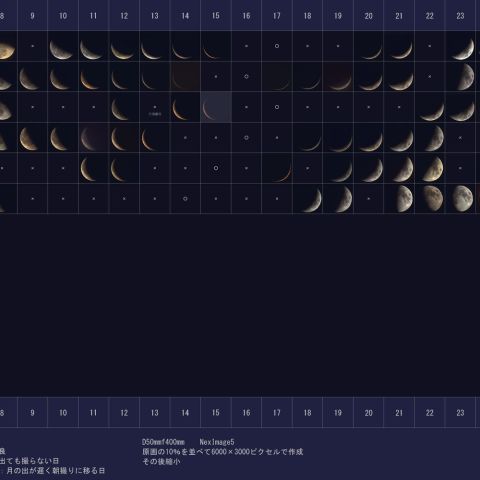Select fifth-row thin crescent under column 17
The height and width of the screenshot is (480, 480).
(x=283, y=173)
